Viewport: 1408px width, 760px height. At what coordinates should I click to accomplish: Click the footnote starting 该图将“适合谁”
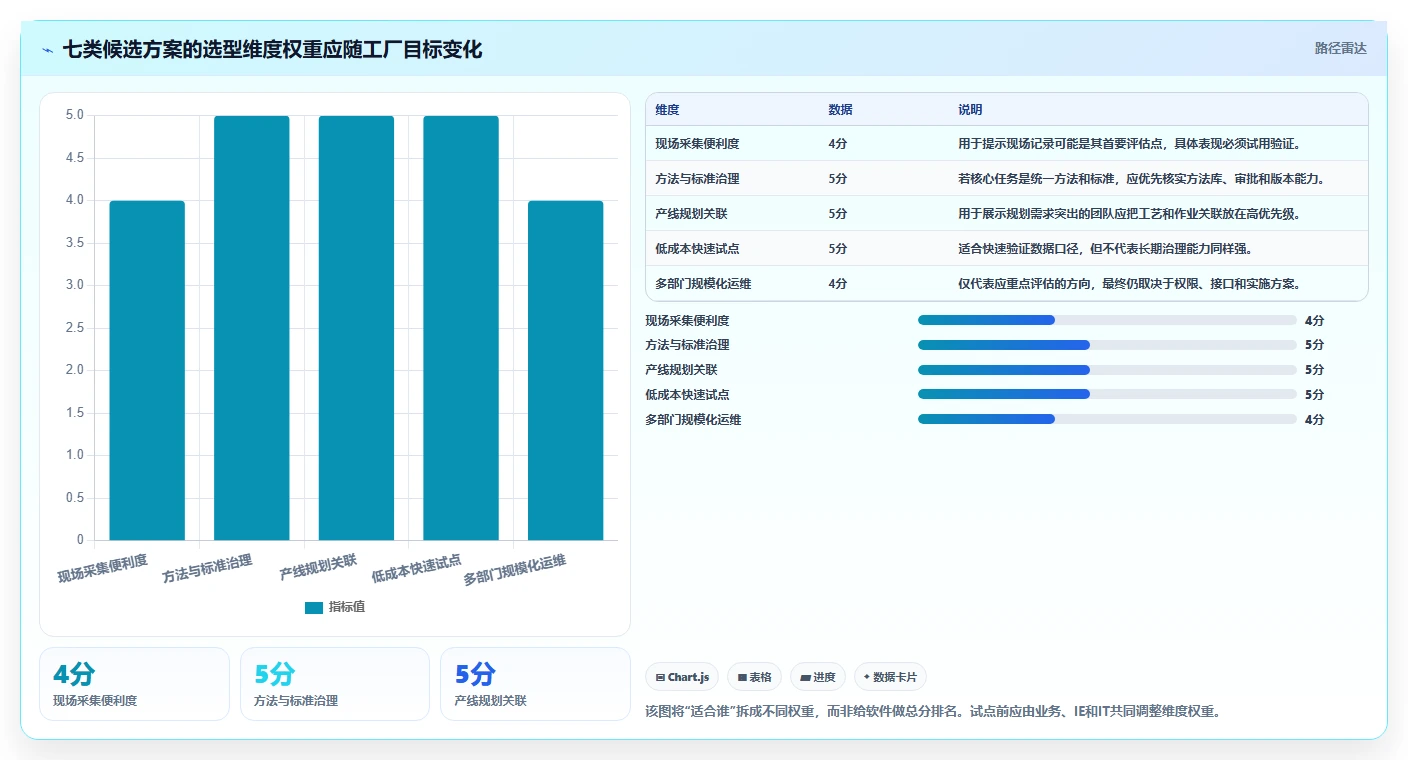tap(934, 712)
